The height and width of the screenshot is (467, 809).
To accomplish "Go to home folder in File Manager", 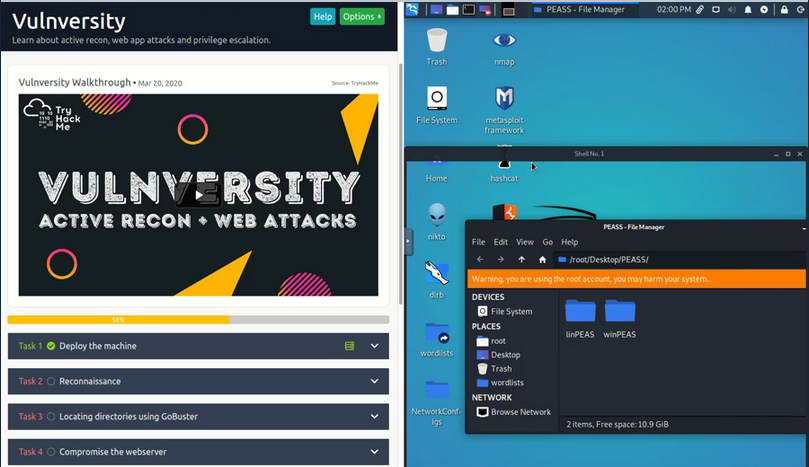I will 542,260.
